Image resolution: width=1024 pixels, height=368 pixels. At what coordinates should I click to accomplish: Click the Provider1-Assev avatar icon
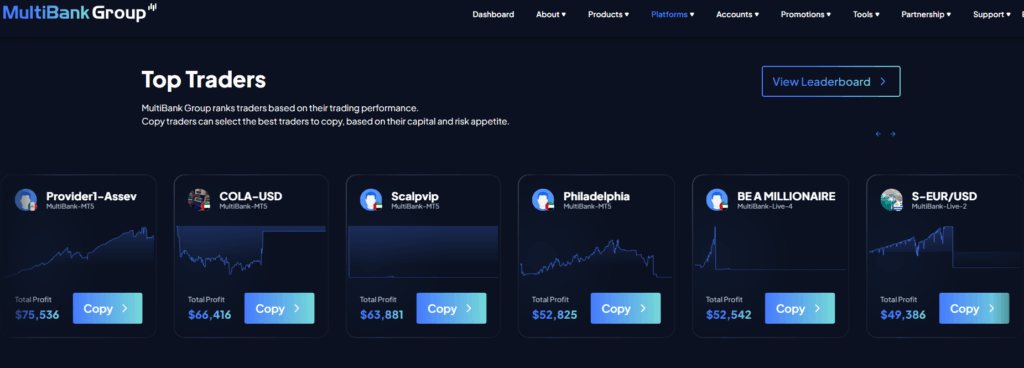(26, 199)
